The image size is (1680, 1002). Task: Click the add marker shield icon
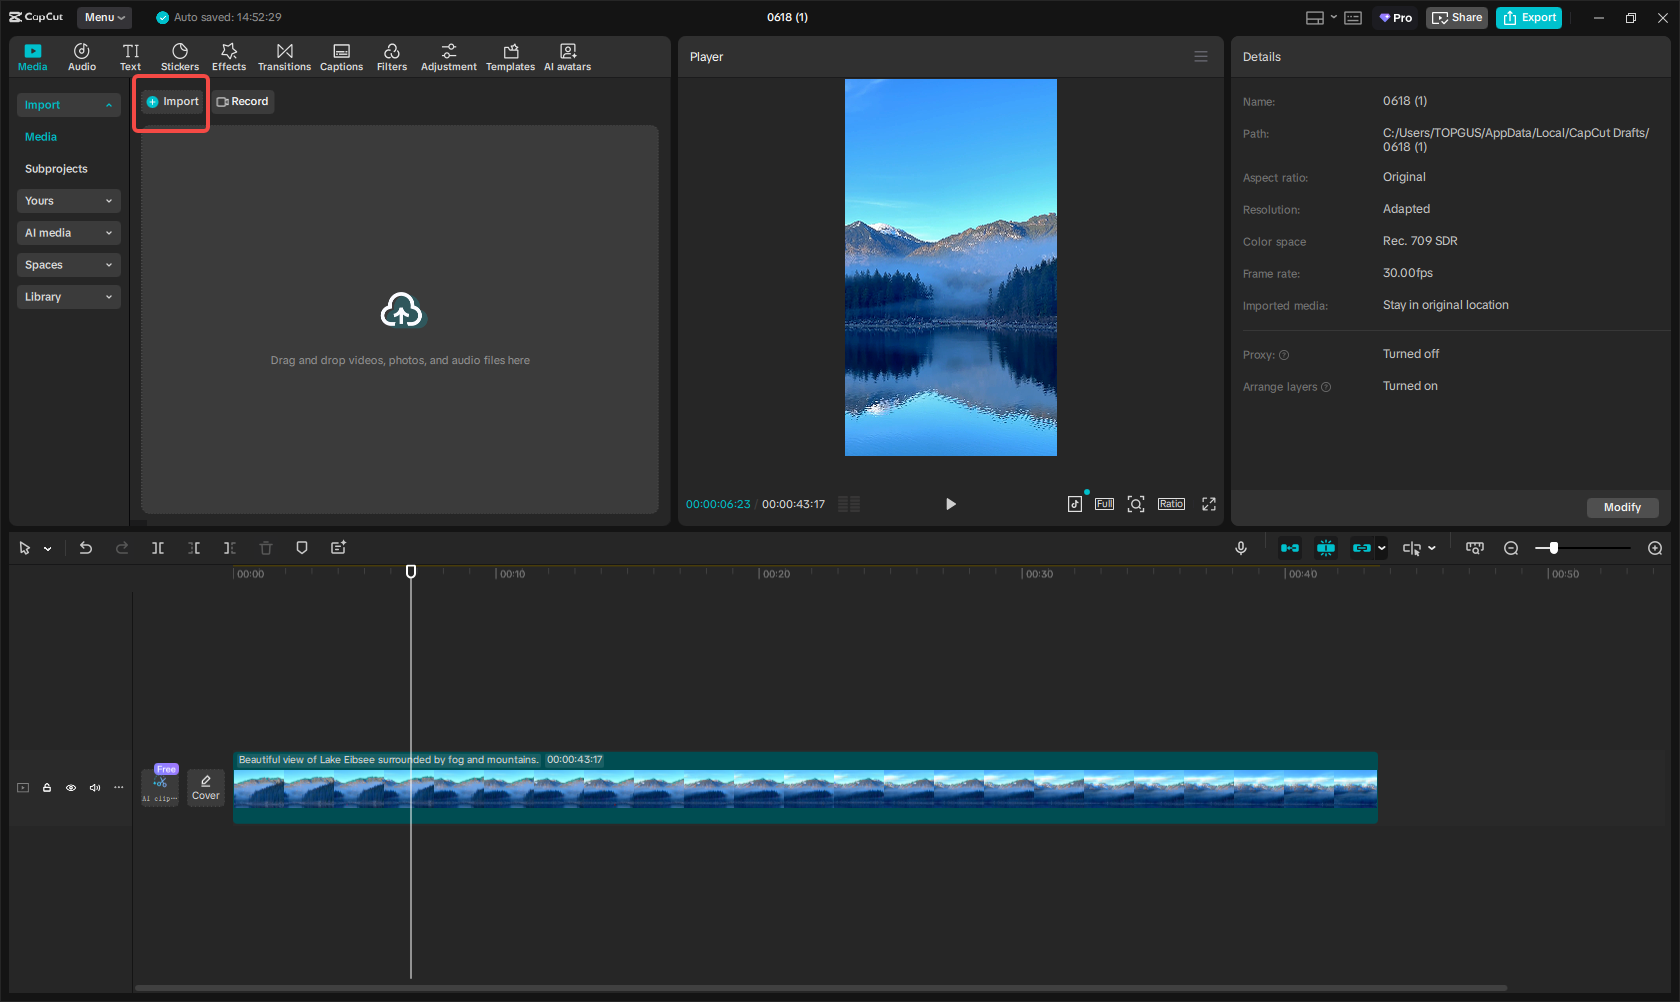tap(302, 548)
